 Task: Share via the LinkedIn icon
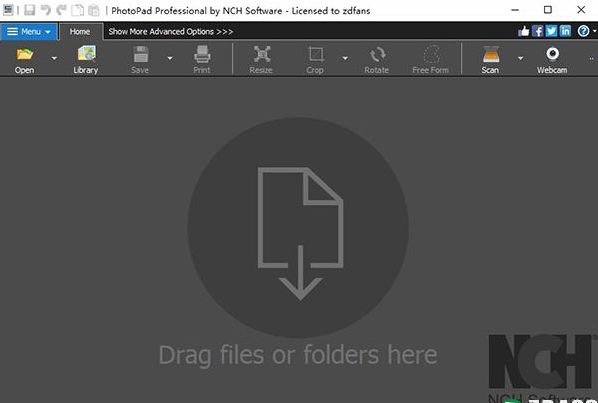click(x=565, y=31)
